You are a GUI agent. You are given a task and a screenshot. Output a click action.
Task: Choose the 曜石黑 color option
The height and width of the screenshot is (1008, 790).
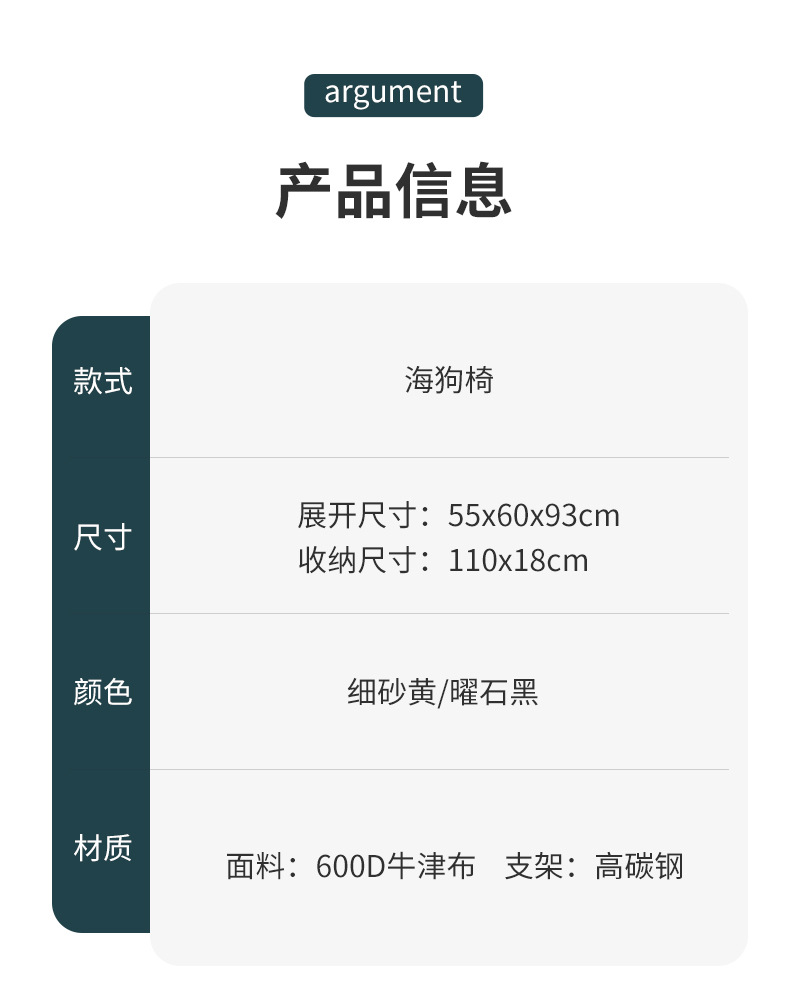tap(495, 692)
